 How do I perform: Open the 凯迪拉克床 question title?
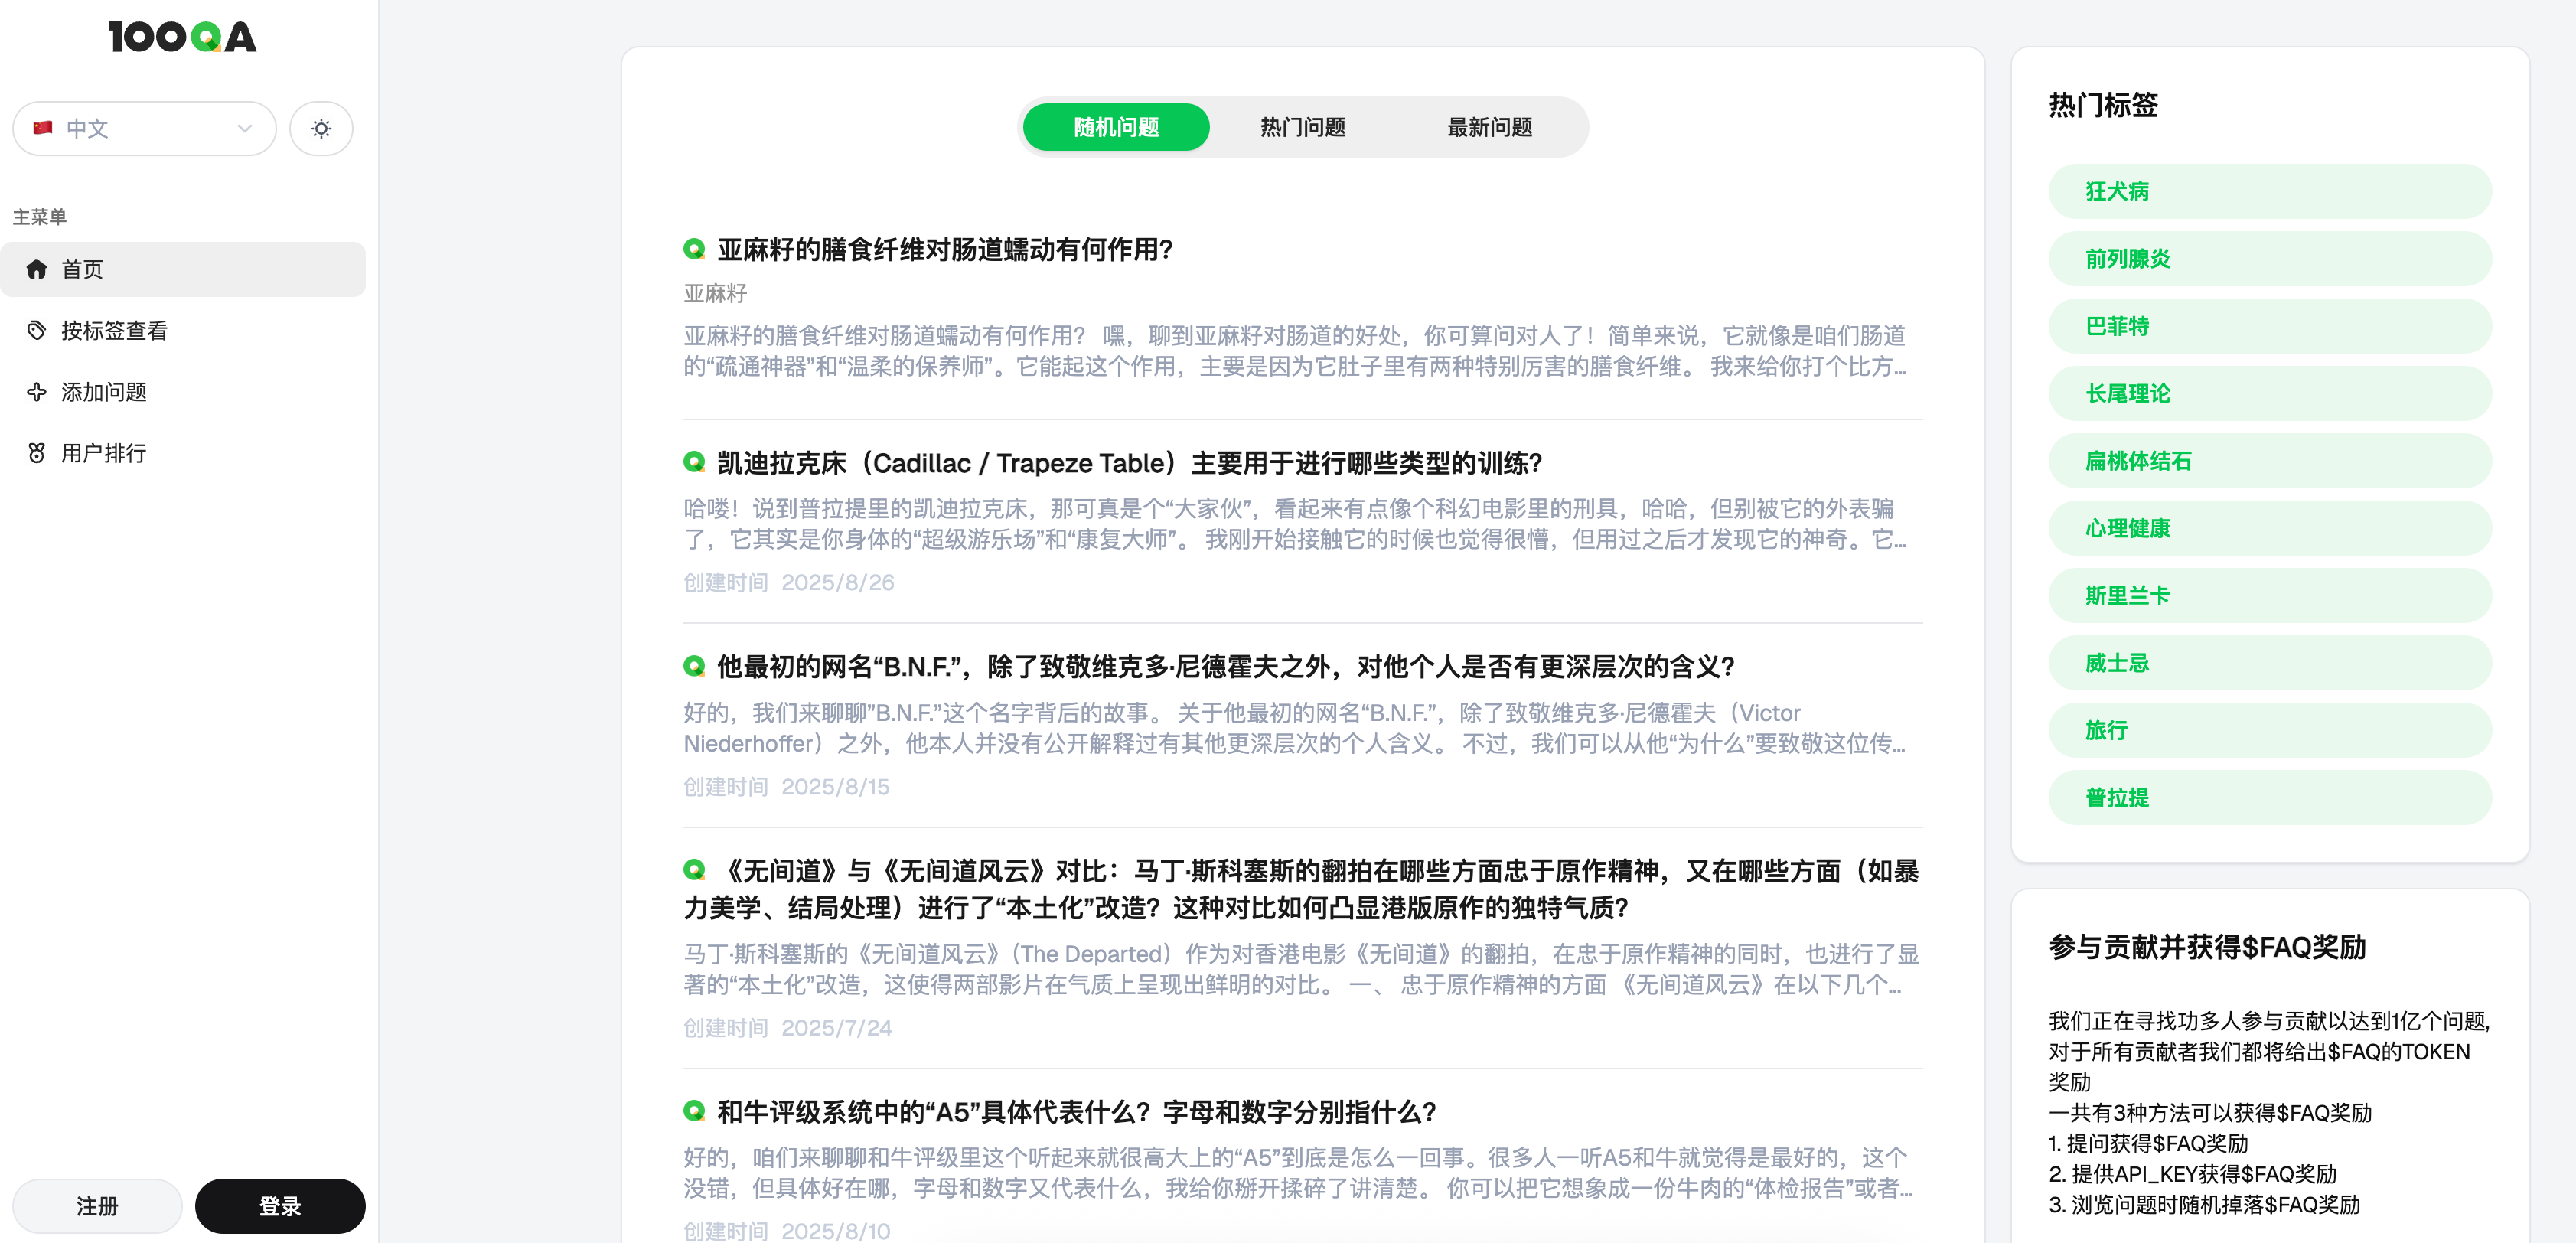click(1129, 463)
